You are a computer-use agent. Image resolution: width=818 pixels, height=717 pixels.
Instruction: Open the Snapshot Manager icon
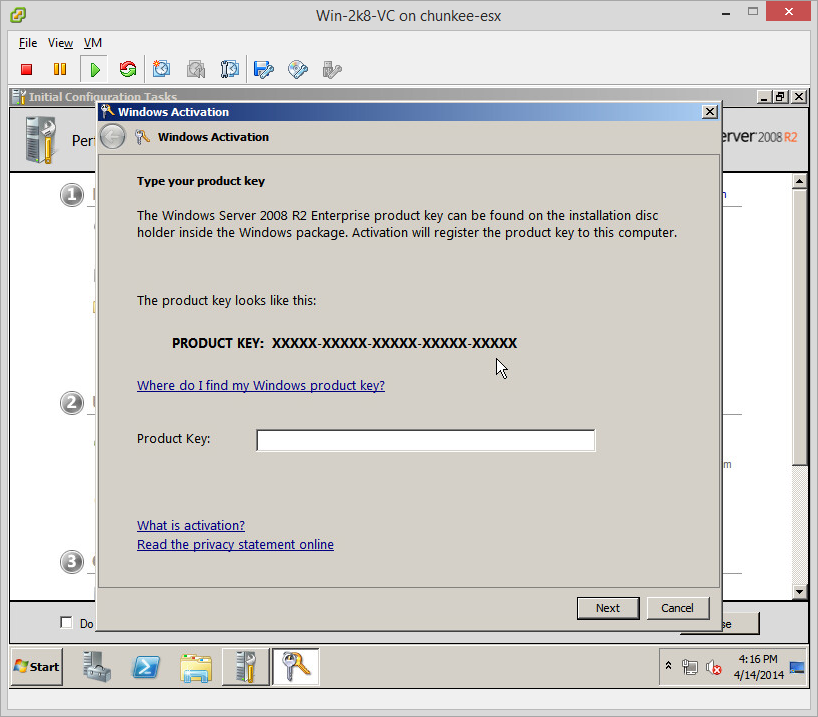tap(229, 69)
